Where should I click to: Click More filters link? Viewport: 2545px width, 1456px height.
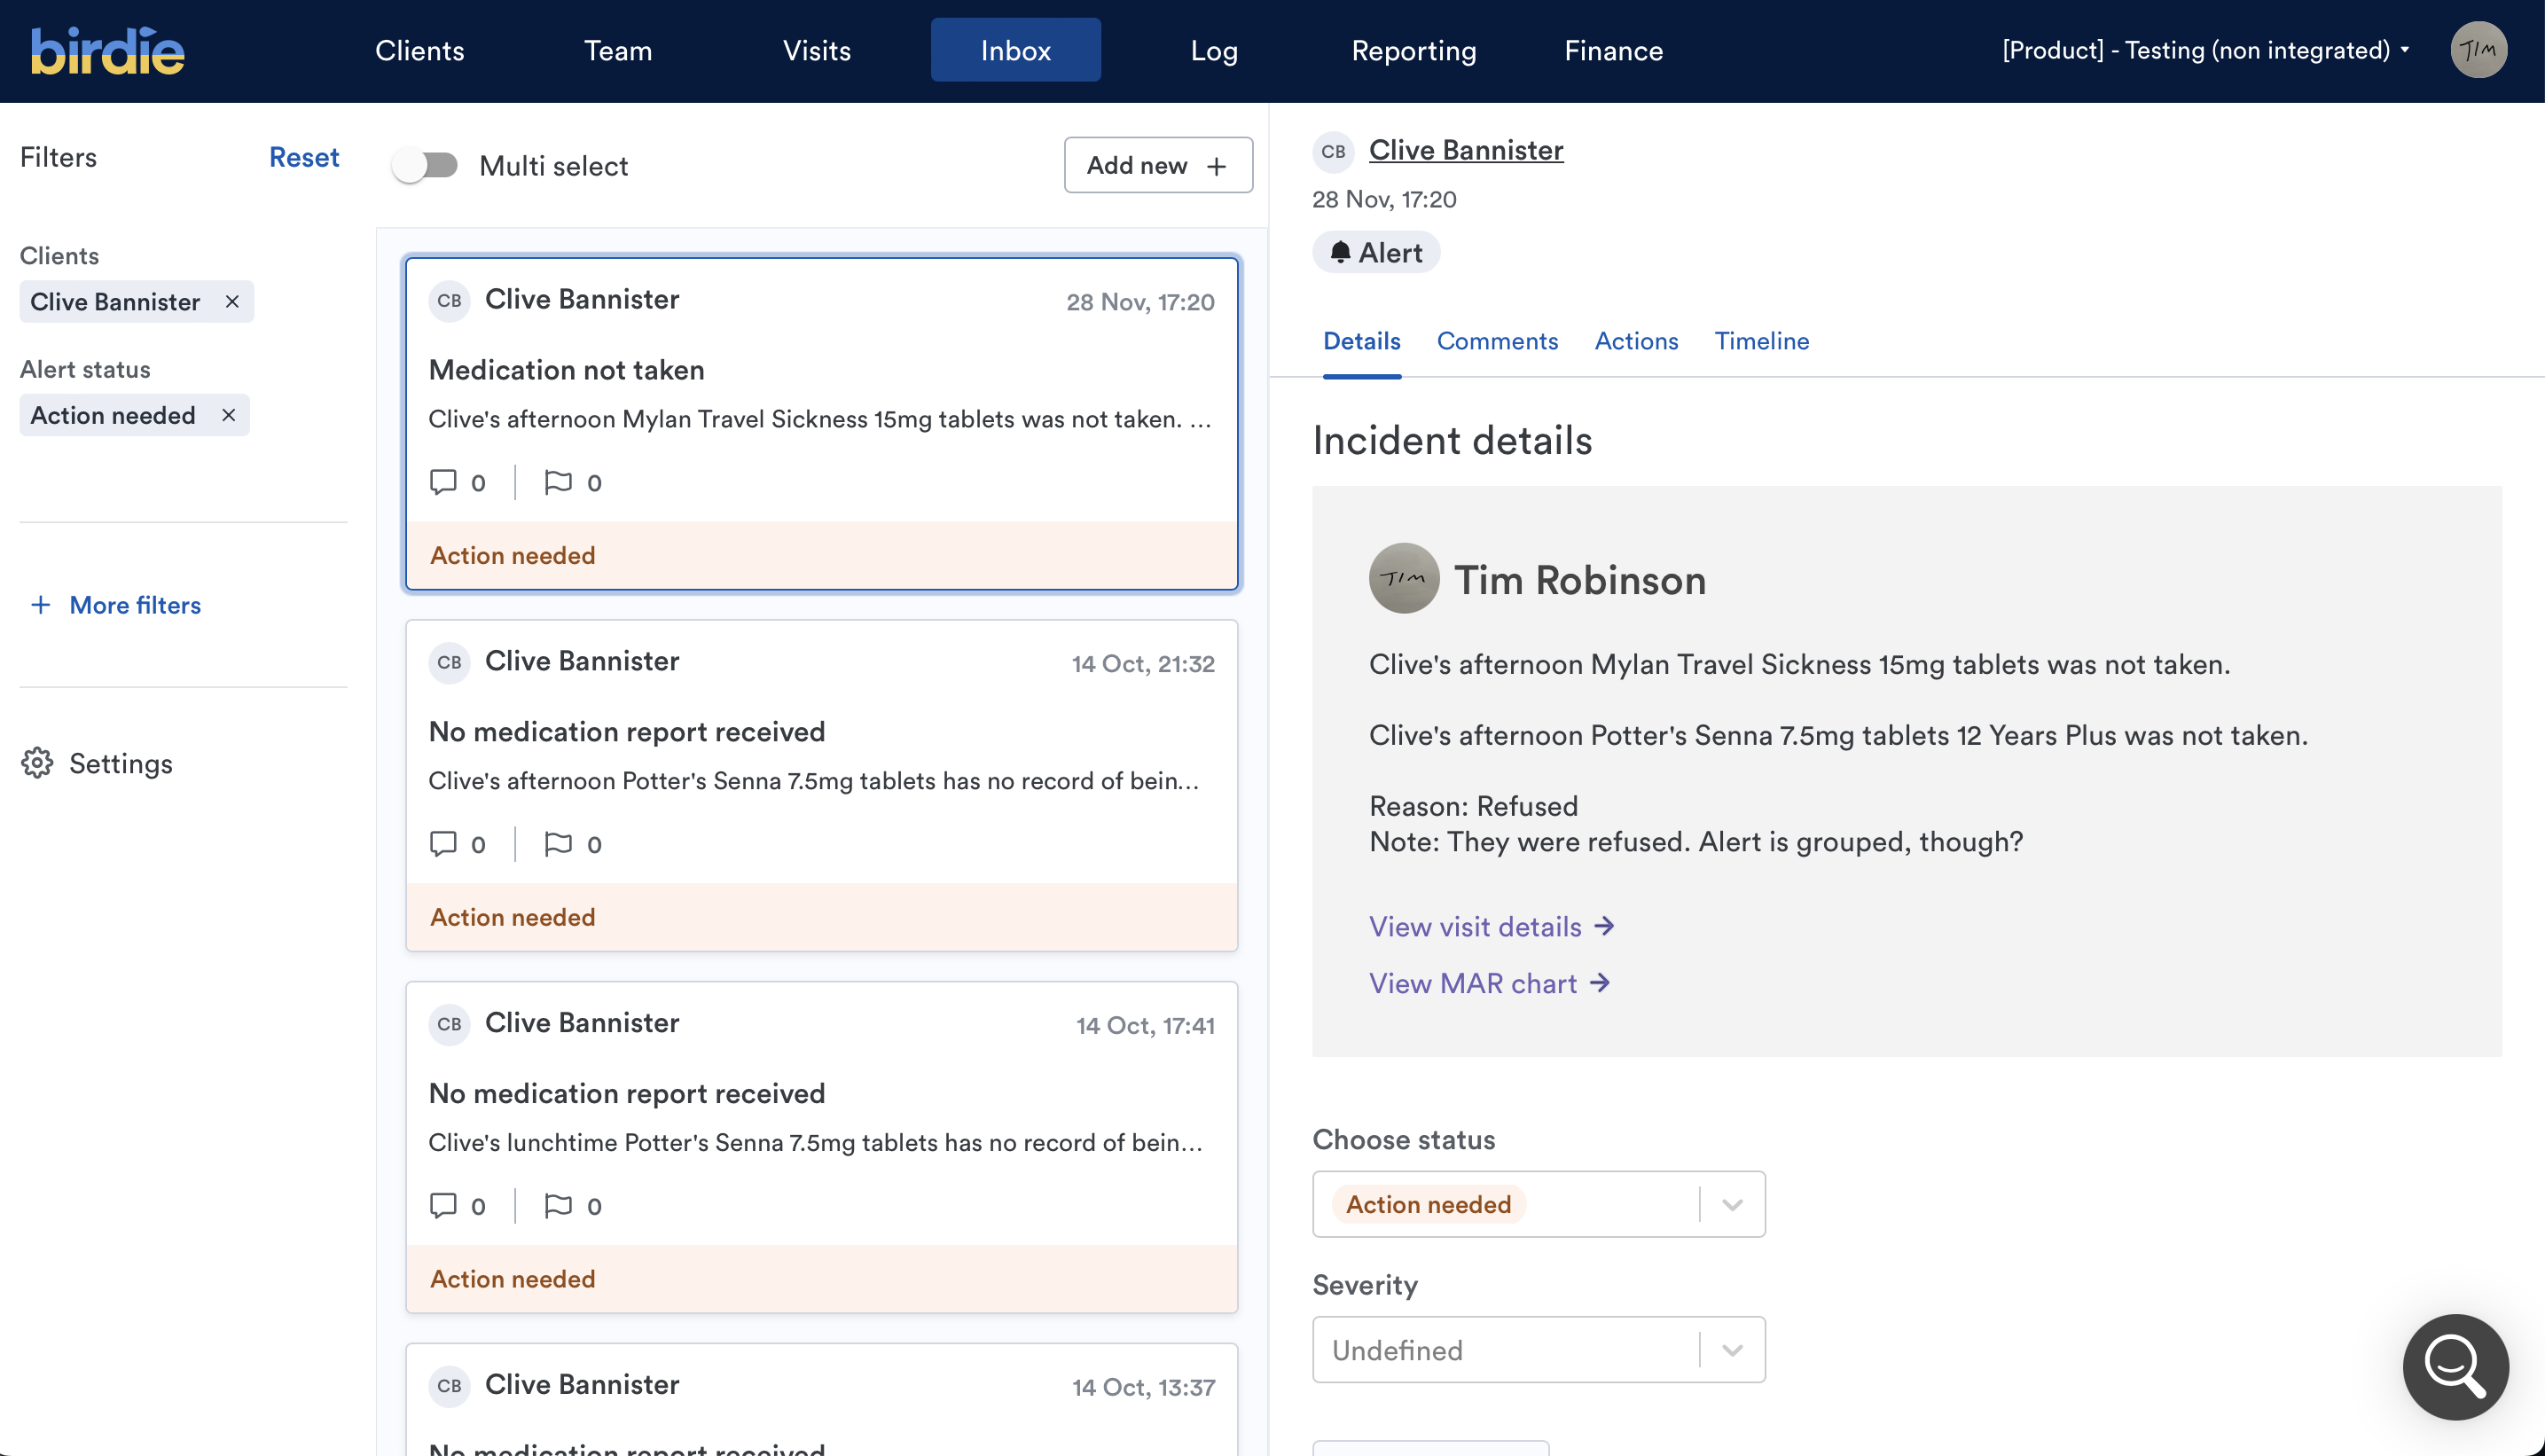[135, 605]
